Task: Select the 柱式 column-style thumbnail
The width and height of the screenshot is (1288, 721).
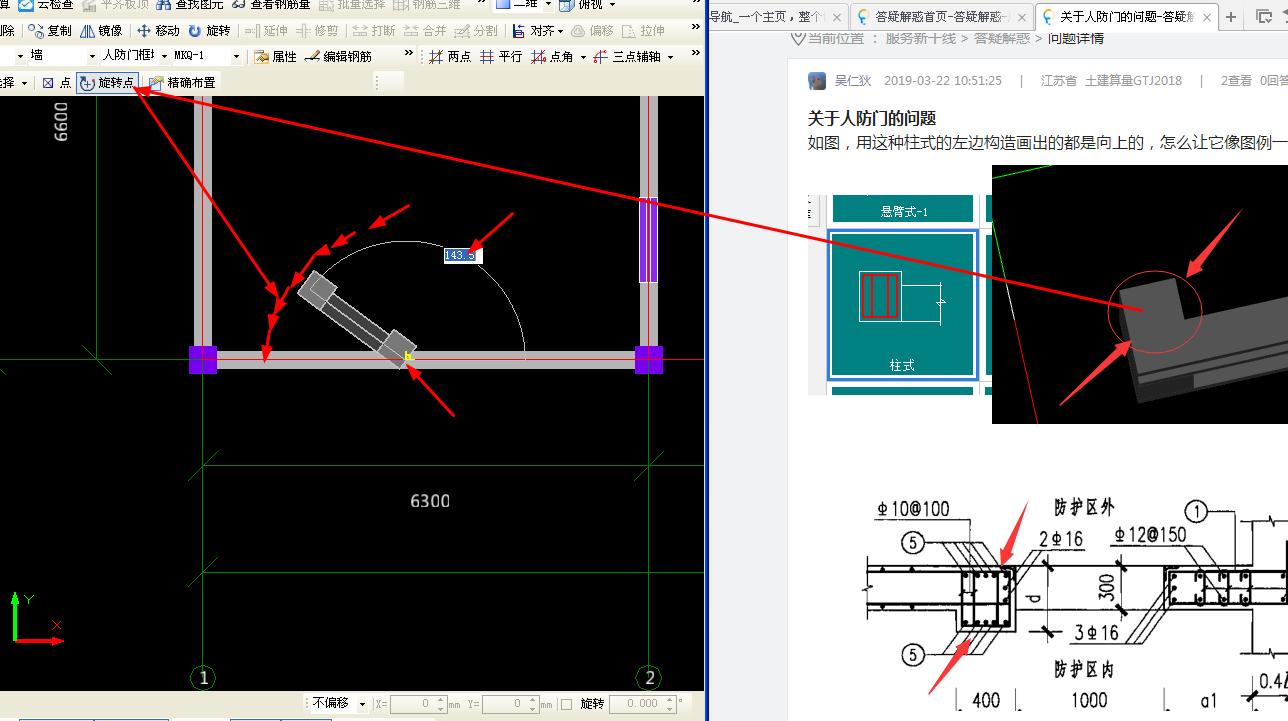Action: click(x=902, y=305)
